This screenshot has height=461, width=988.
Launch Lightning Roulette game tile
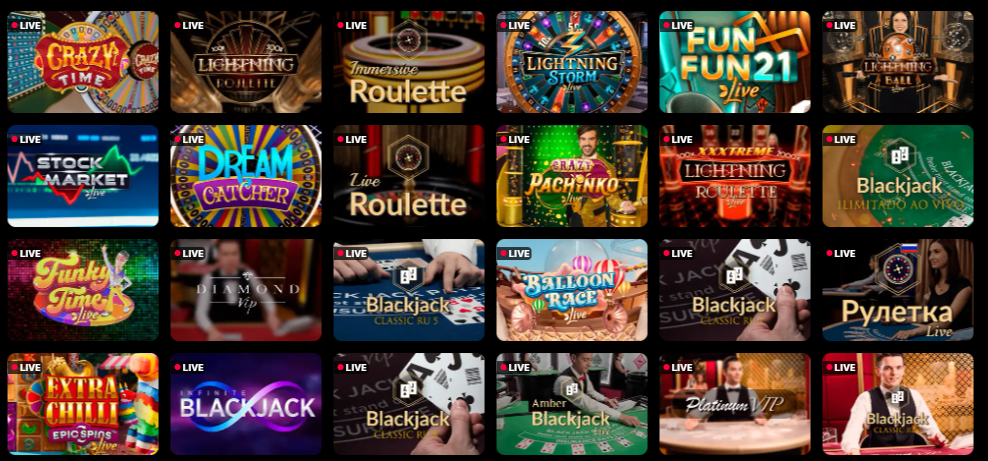click(x=246, y=62)
